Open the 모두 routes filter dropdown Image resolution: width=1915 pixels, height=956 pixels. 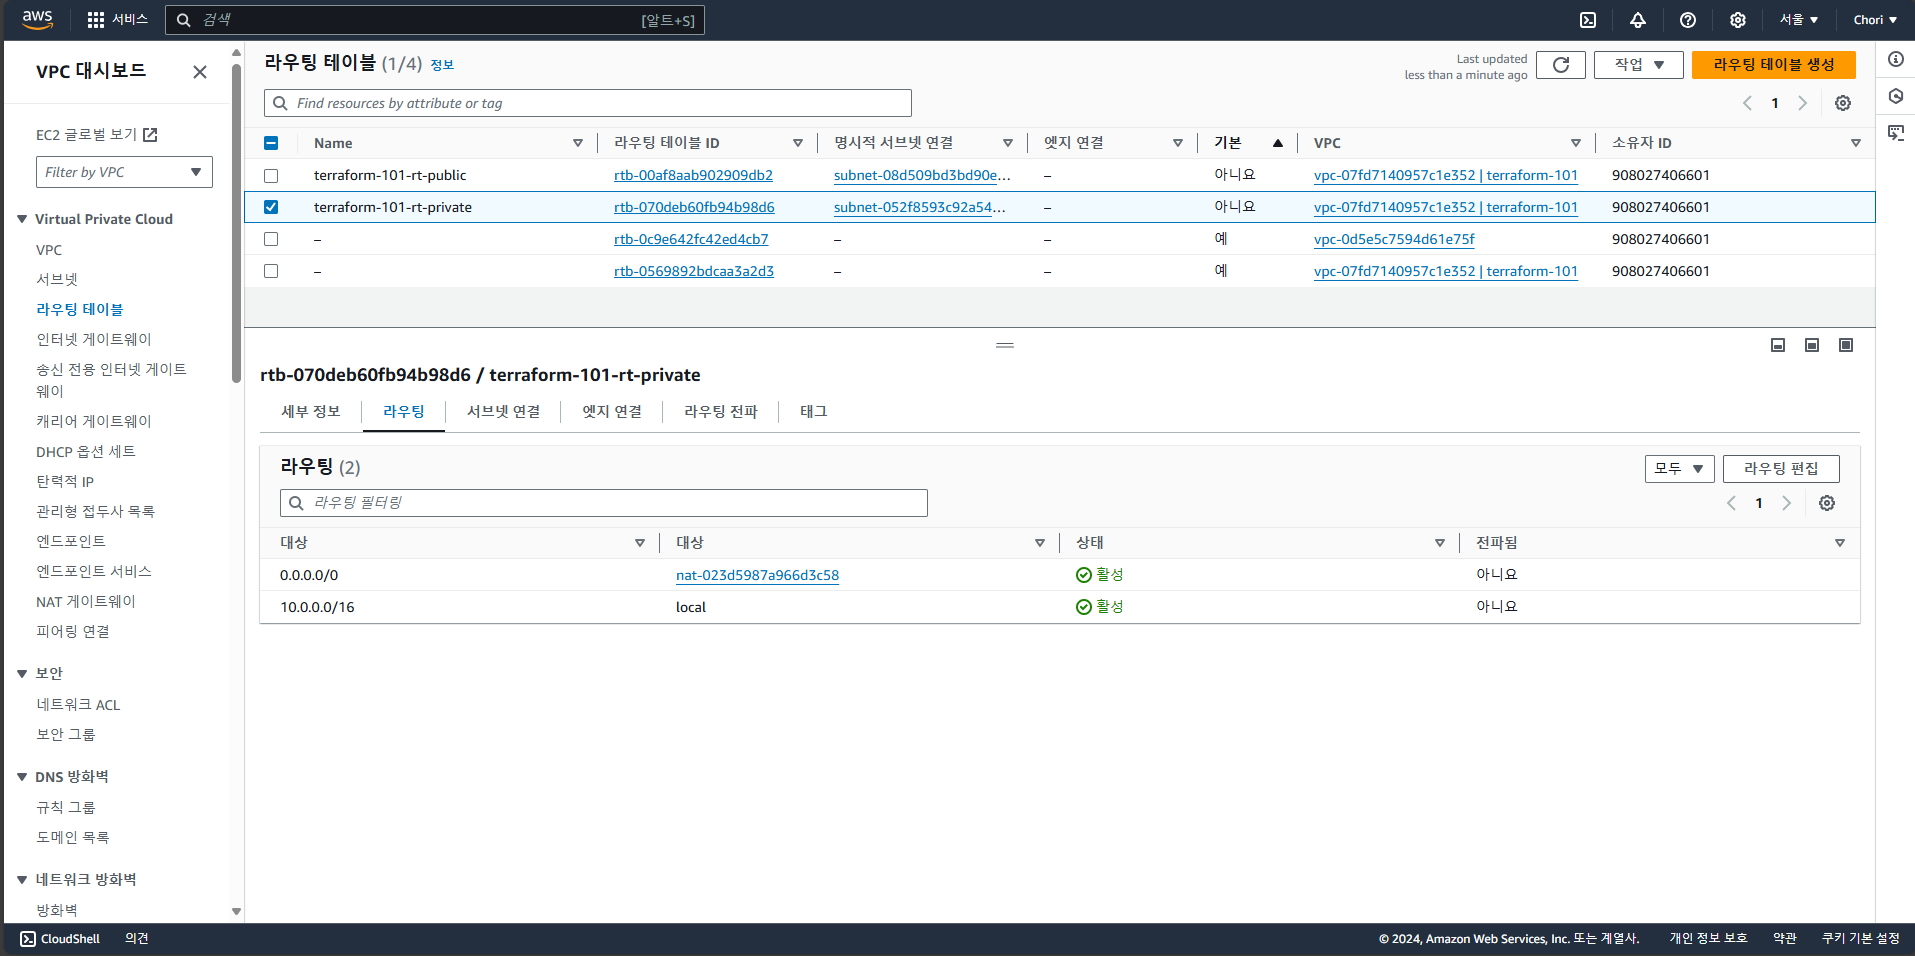coord(1680,469)
